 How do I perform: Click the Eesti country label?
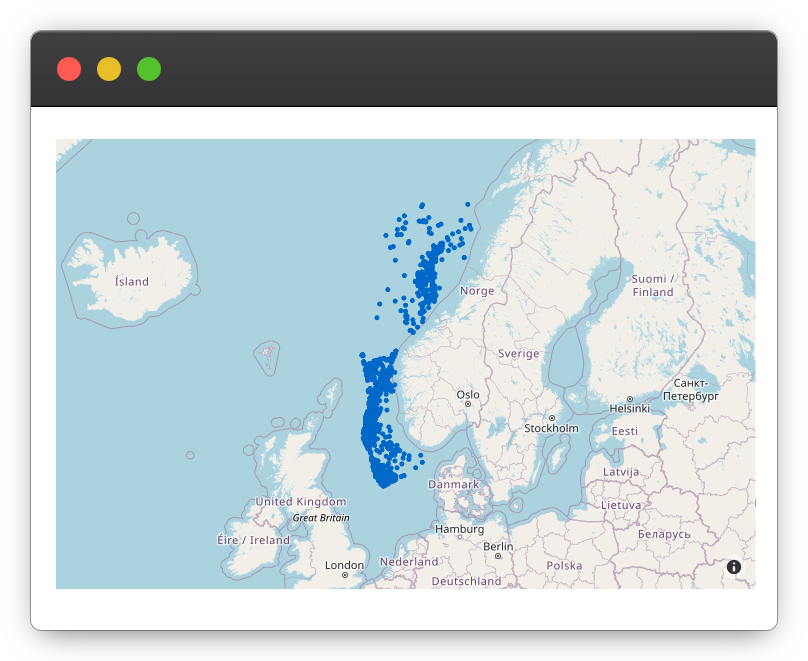point(625,431)
